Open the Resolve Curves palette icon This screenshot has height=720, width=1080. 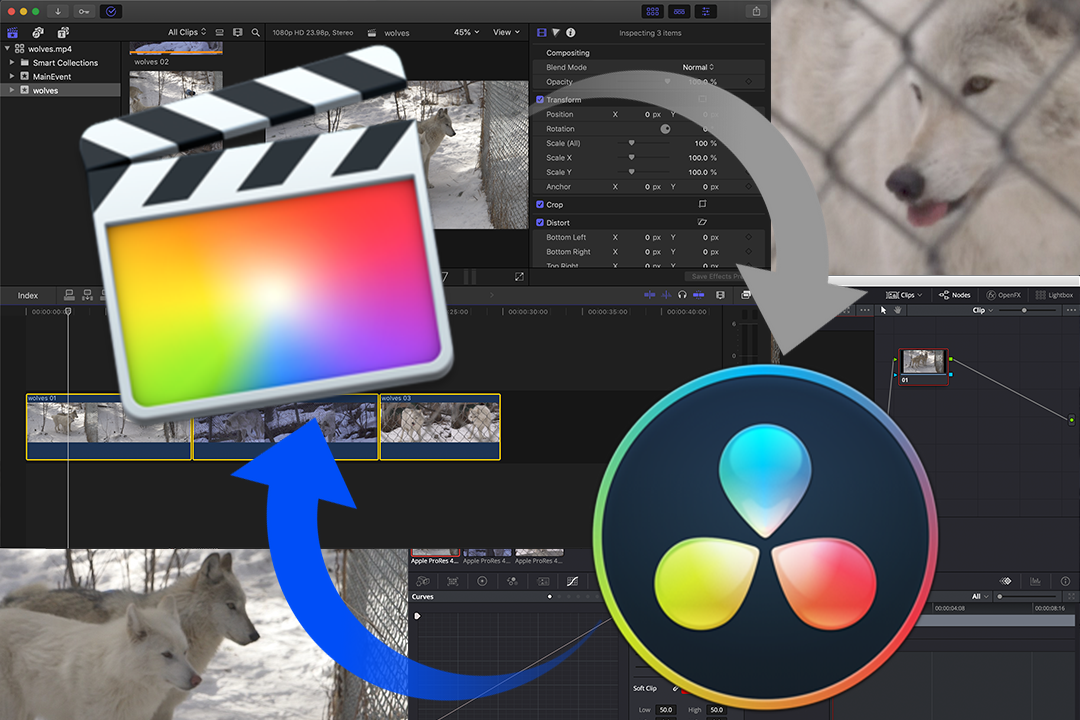coord(572,581)
